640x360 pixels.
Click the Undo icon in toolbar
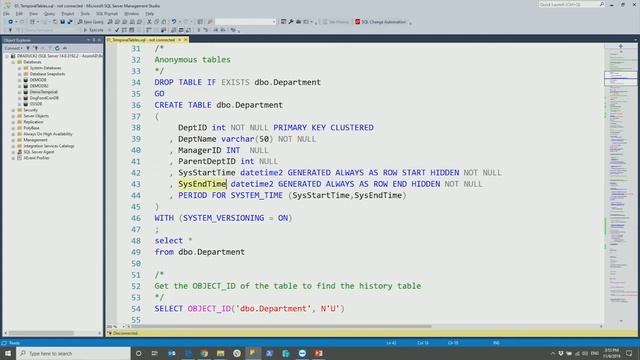tap(174, 22)
